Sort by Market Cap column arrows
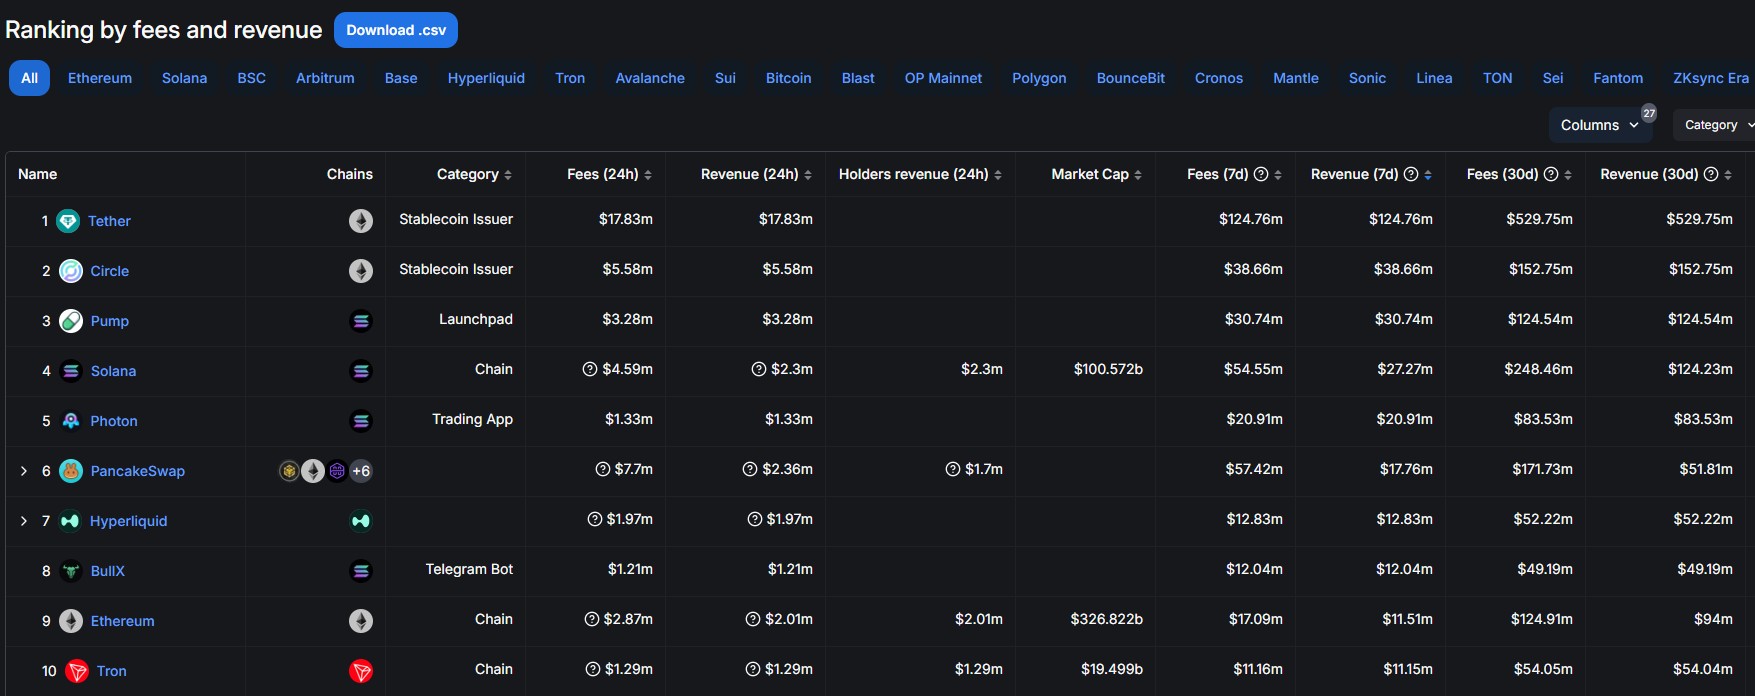This screenshot has width=1755, height=696. 1138,175
